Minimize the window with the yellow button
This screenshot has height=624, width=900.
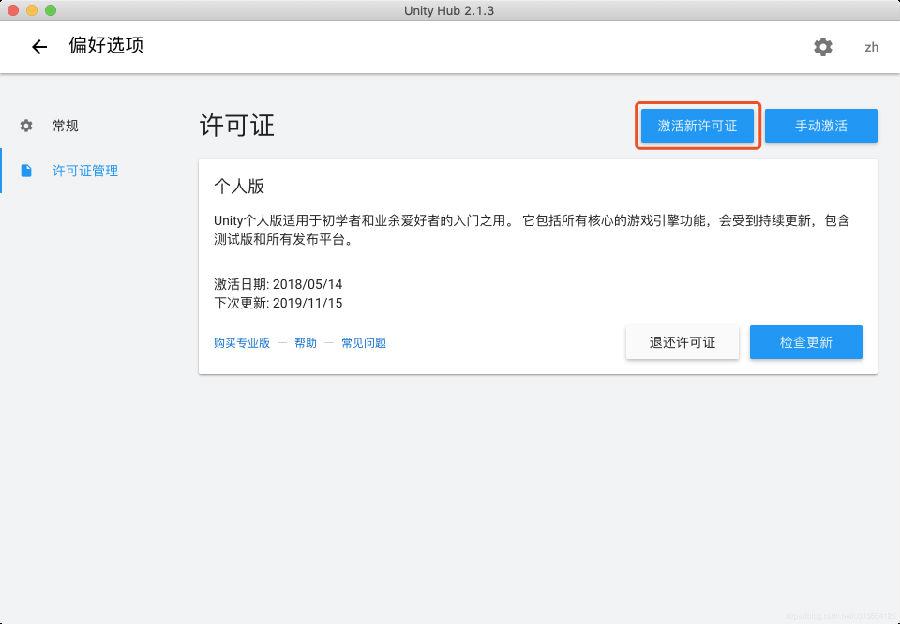[32, 10]
